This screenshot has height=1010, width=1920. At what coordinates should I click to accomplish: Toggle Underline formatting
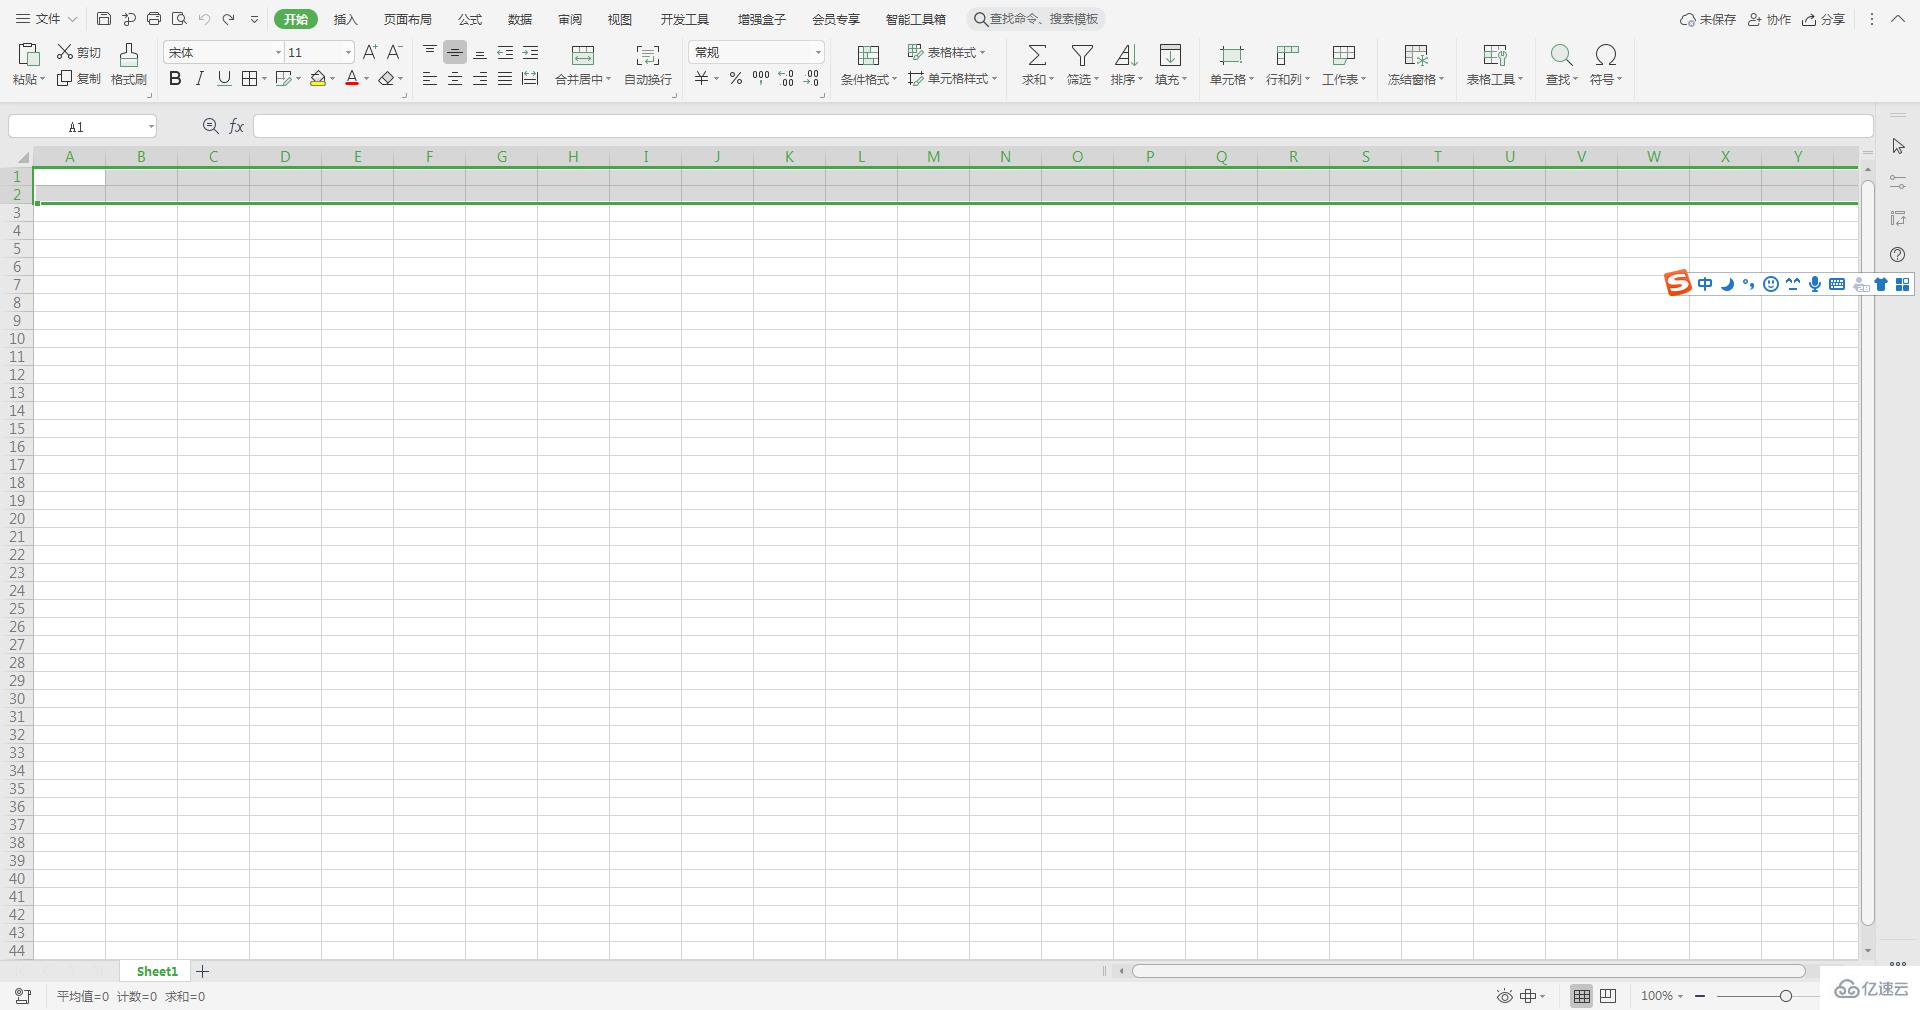pos(224,78)
